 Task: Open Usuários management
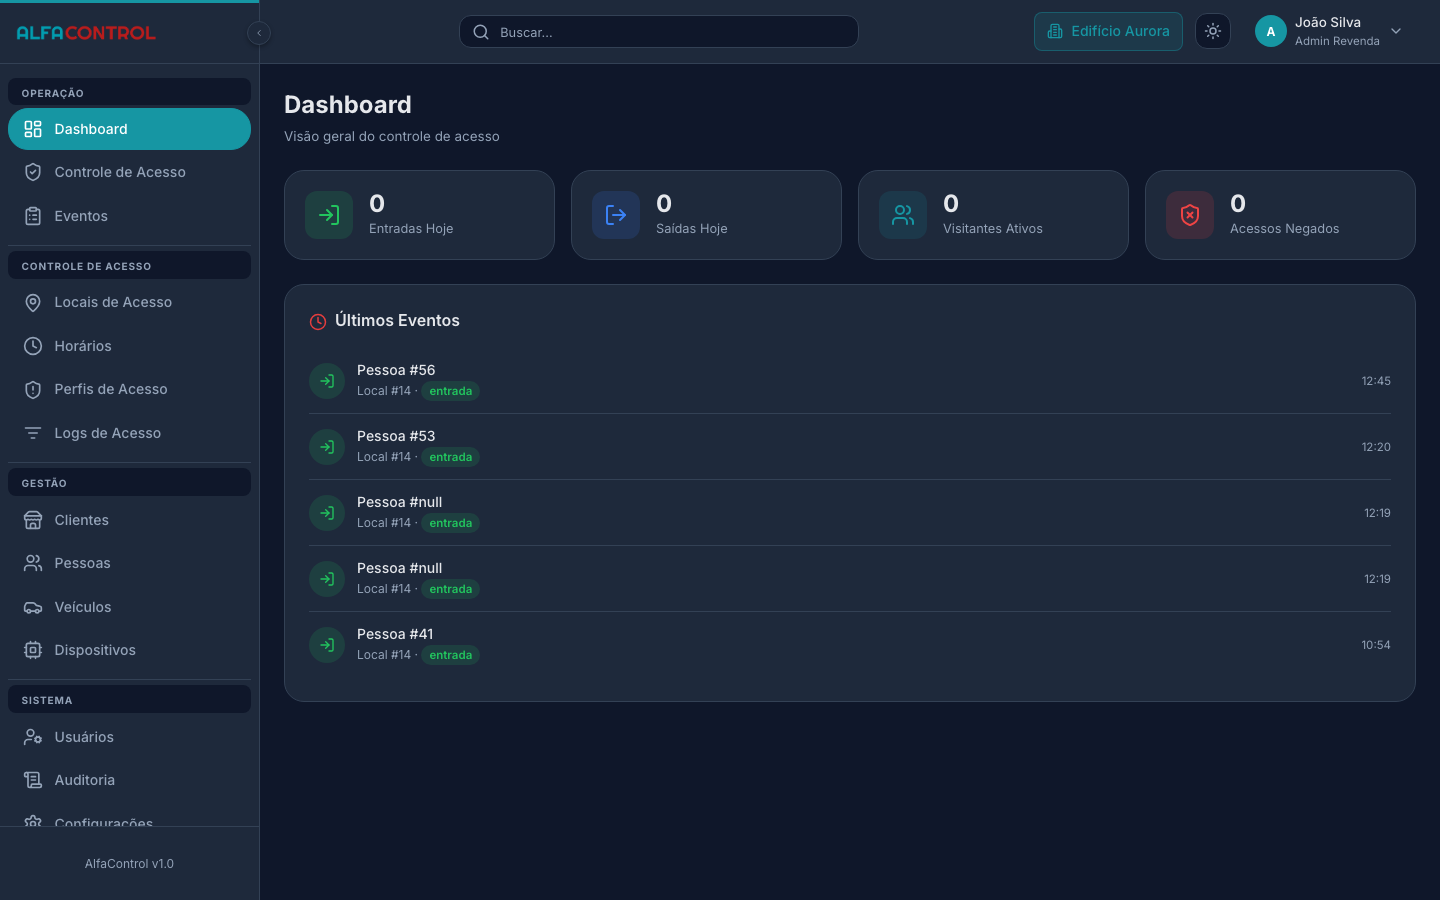[x=129, y=737]
